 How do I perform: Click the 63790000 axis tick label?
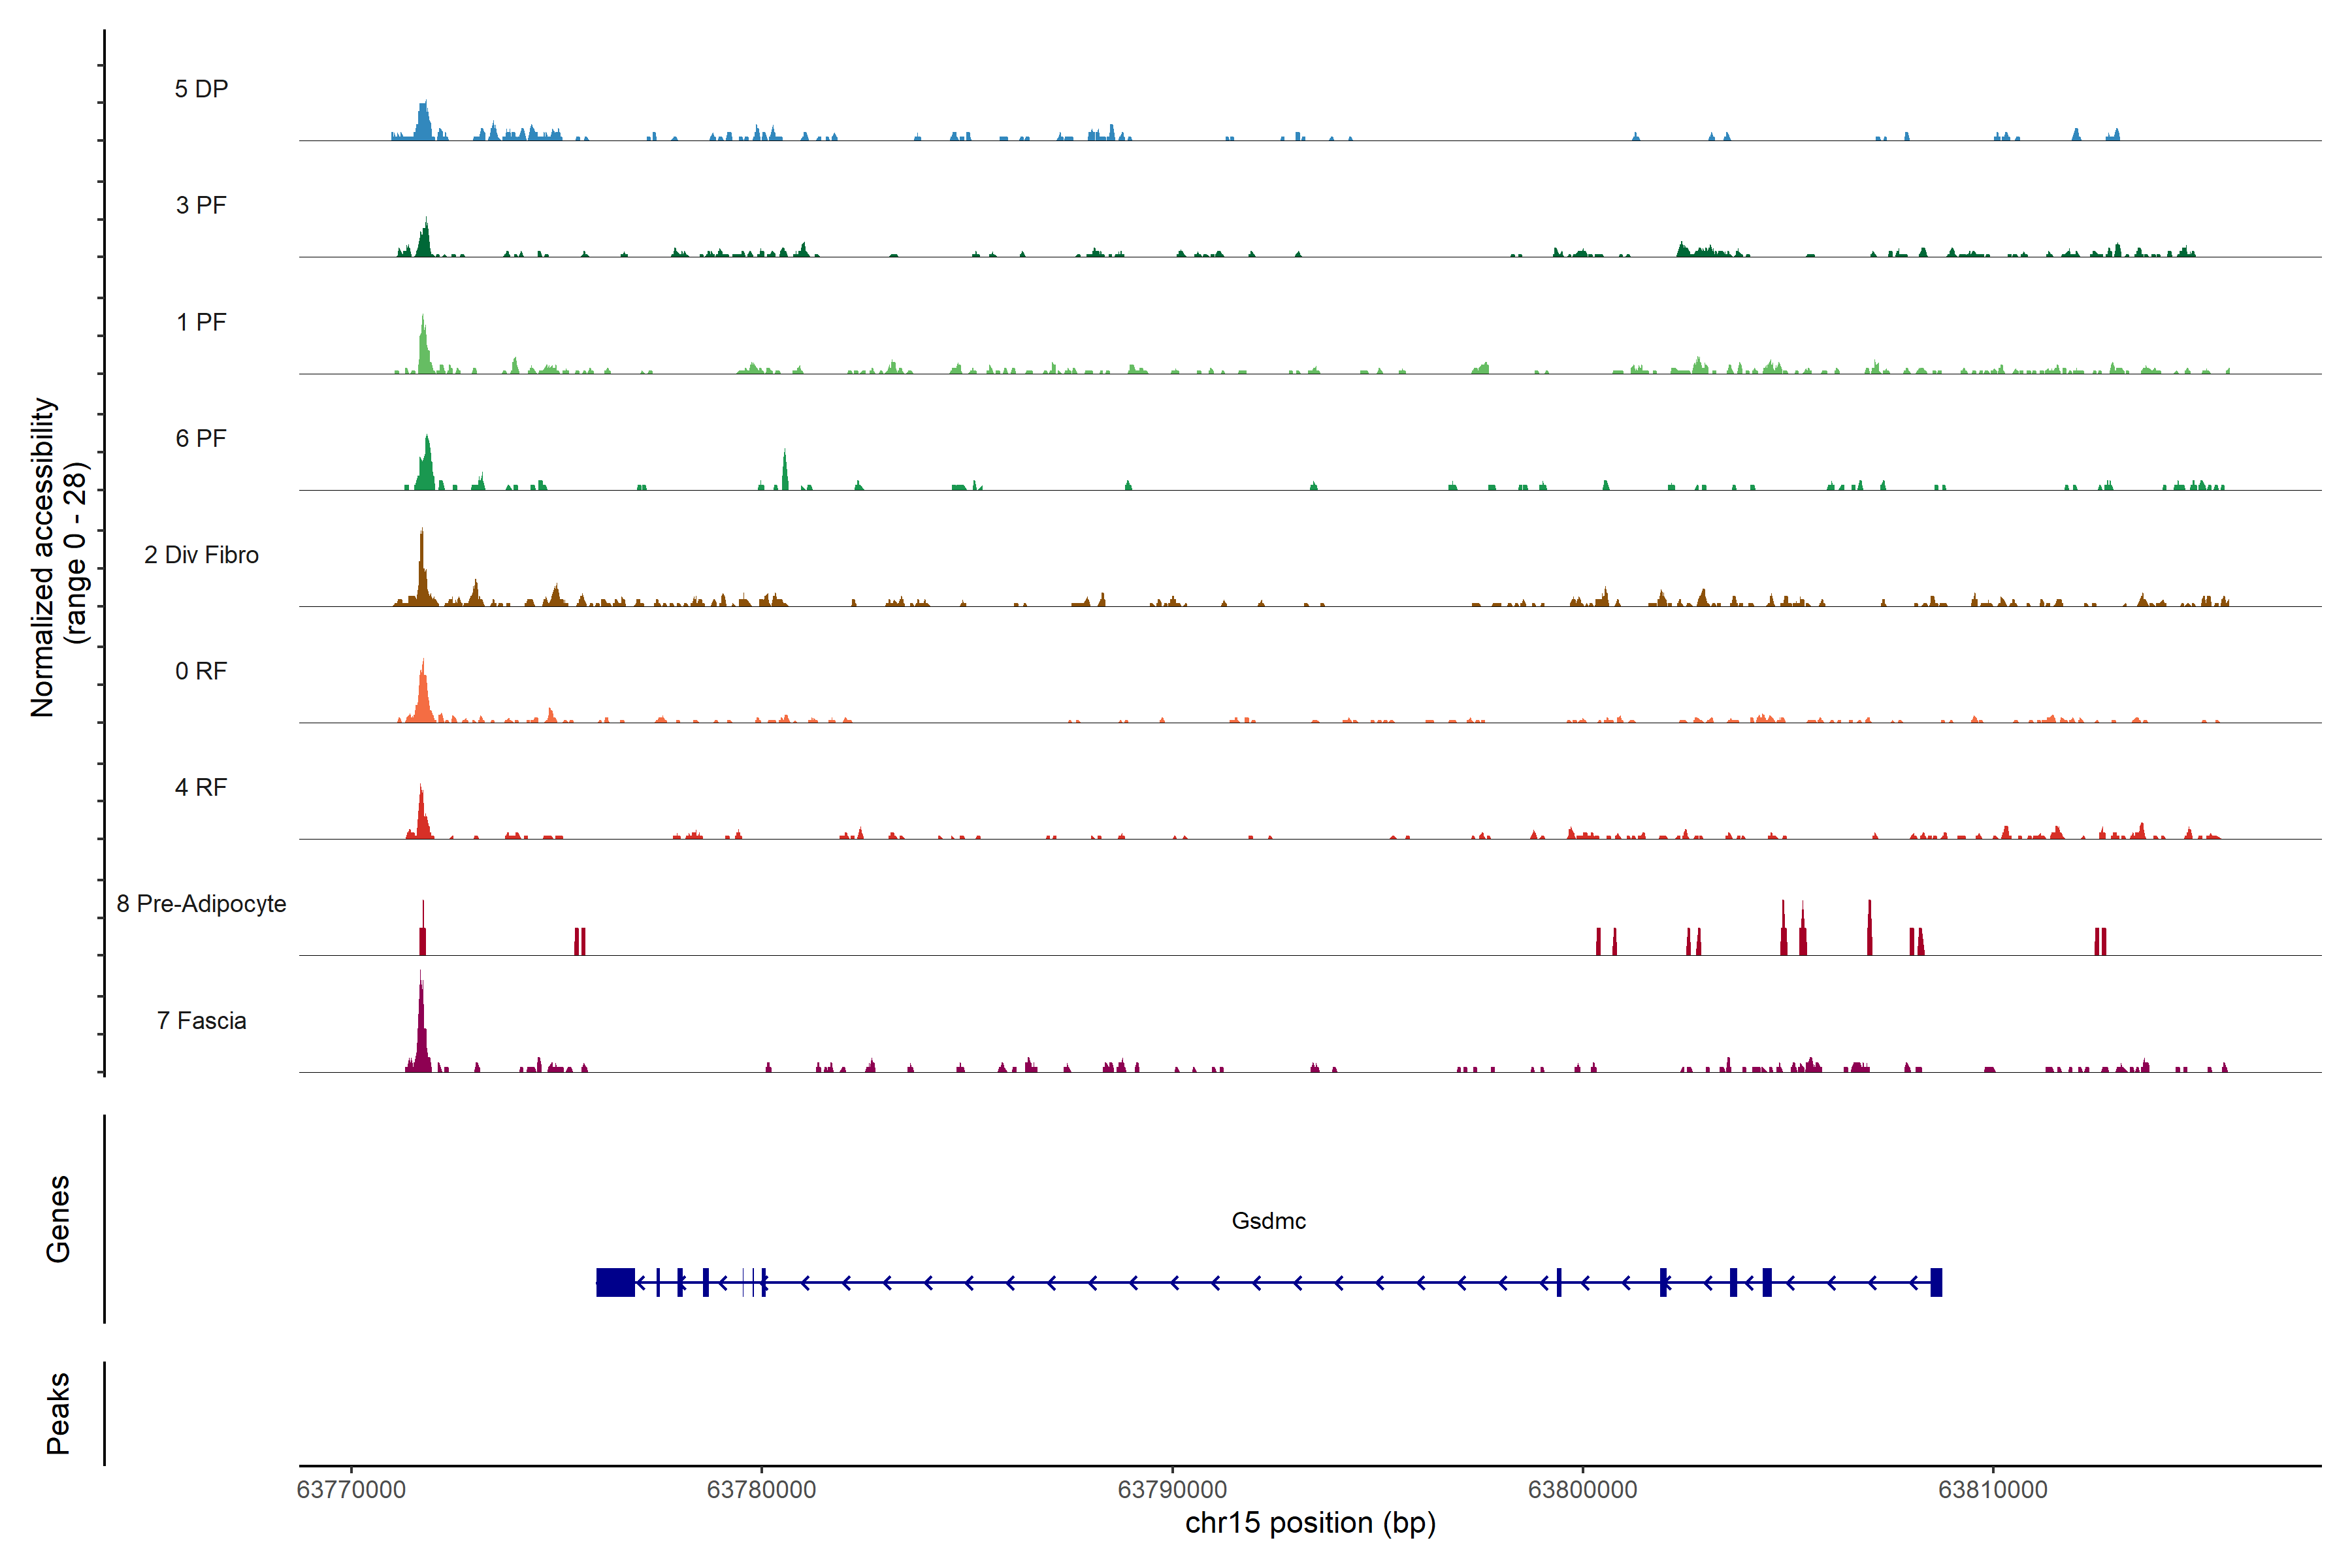(1172, 1489)
